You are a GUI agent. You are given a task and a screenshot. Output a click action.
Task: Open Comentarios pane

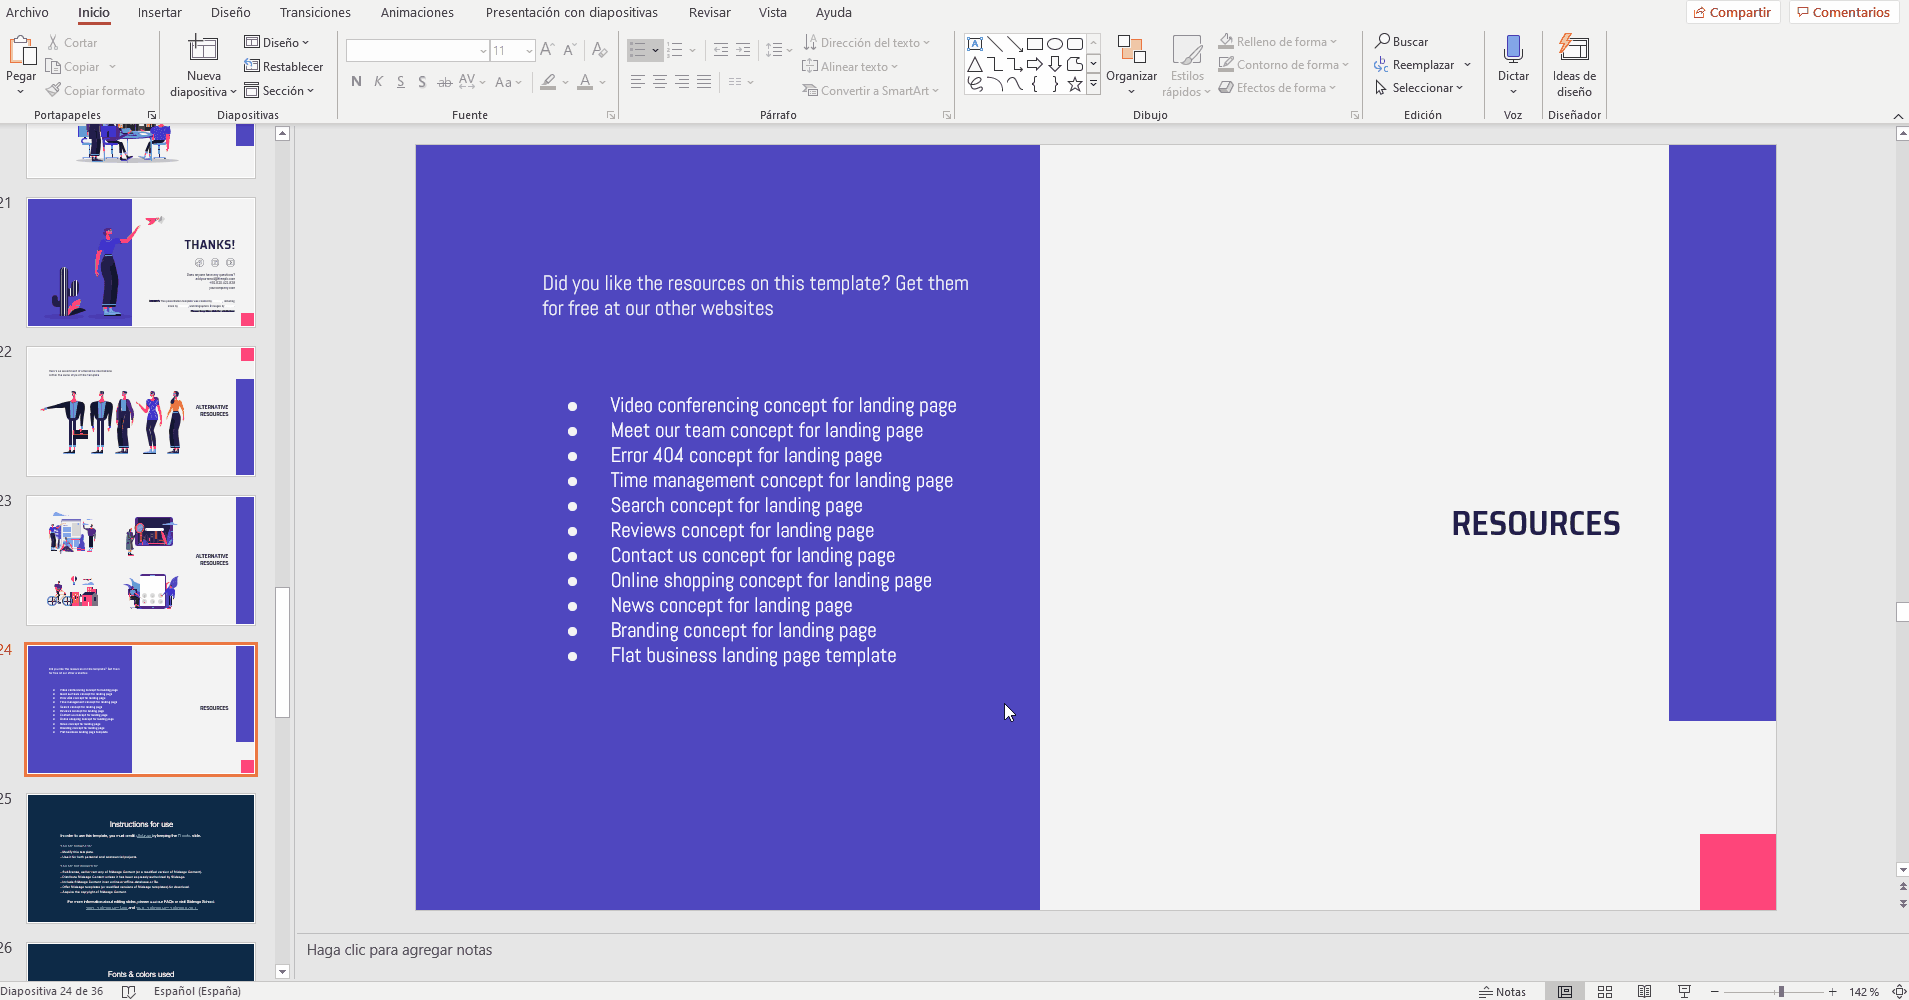tap(1843, 12)
